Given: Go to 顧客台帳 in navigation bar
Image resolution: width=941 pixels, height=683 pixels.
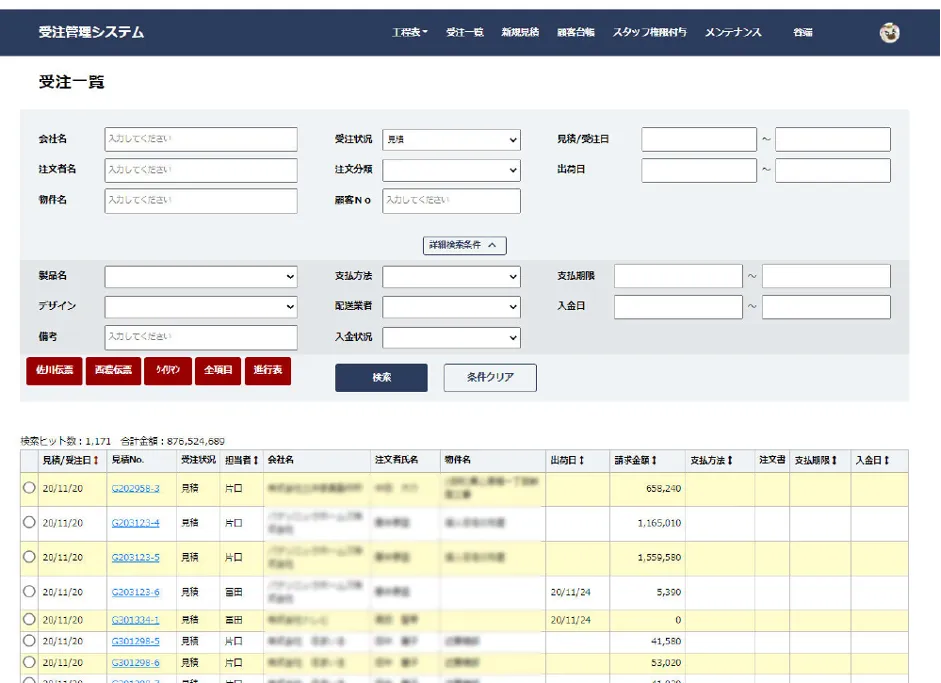Looking at the screenshot, I should (x=576, y=33).
